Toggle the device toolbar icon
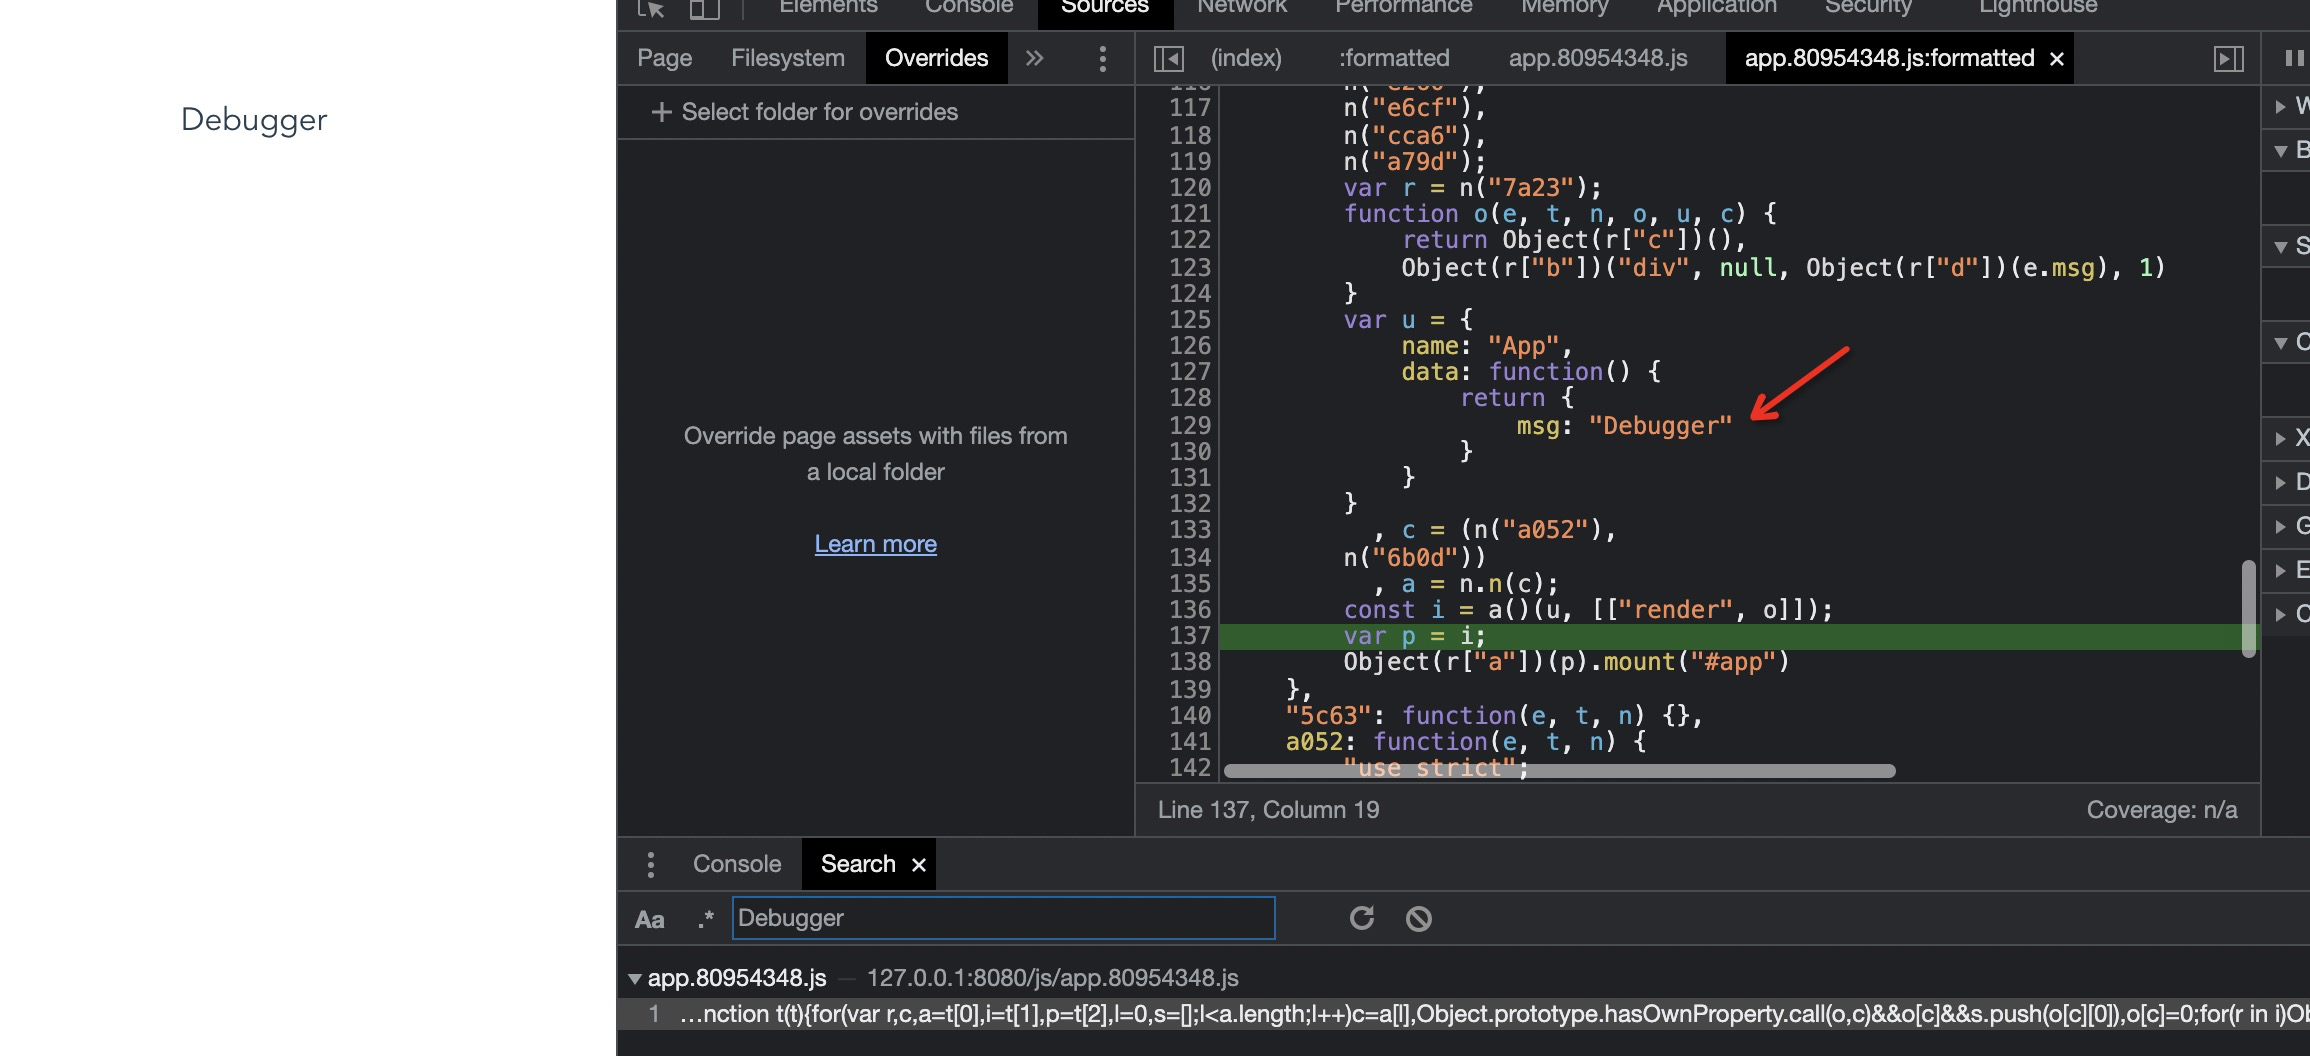 [705, 9]
